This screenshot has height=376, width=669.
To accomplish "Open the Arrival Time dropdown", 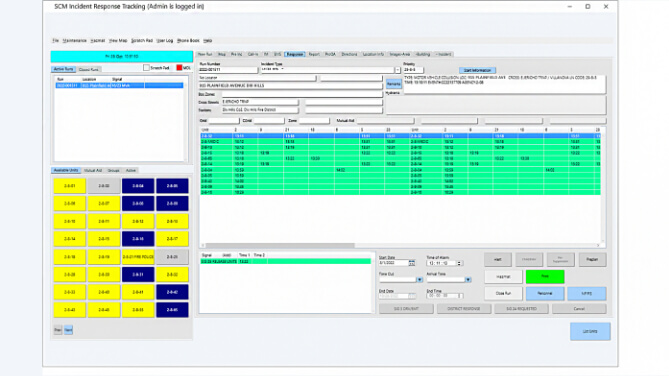I will (468, 280).
